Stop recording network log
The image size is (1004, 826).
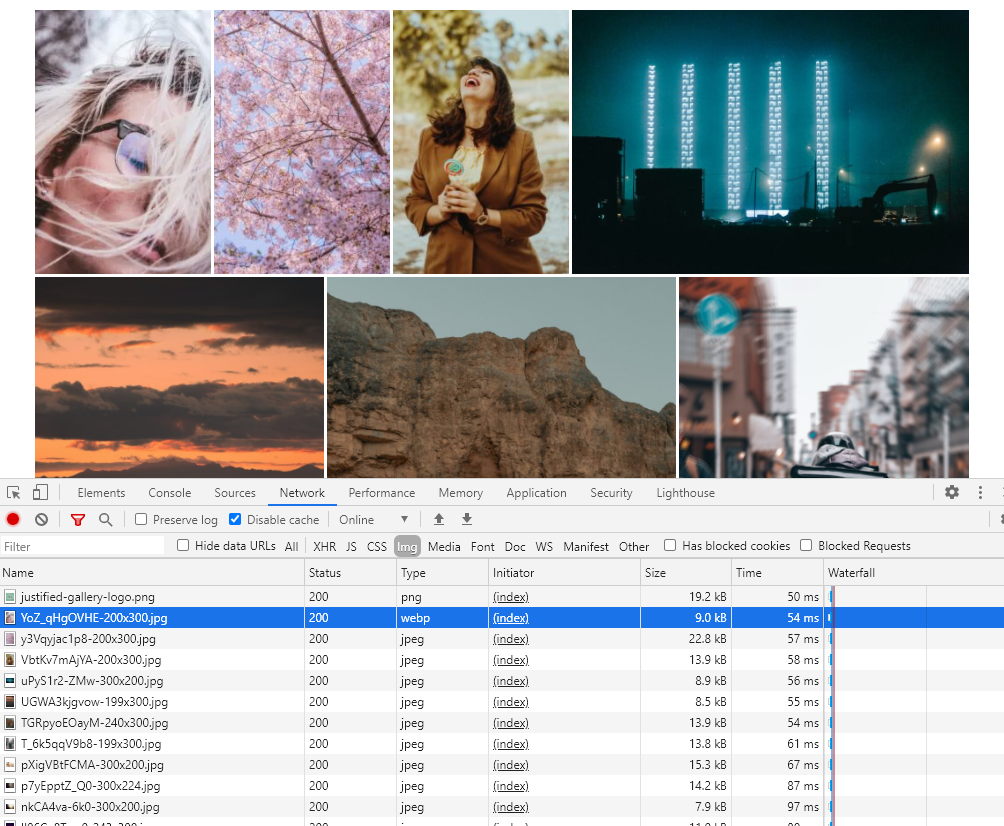coord(13,519)
